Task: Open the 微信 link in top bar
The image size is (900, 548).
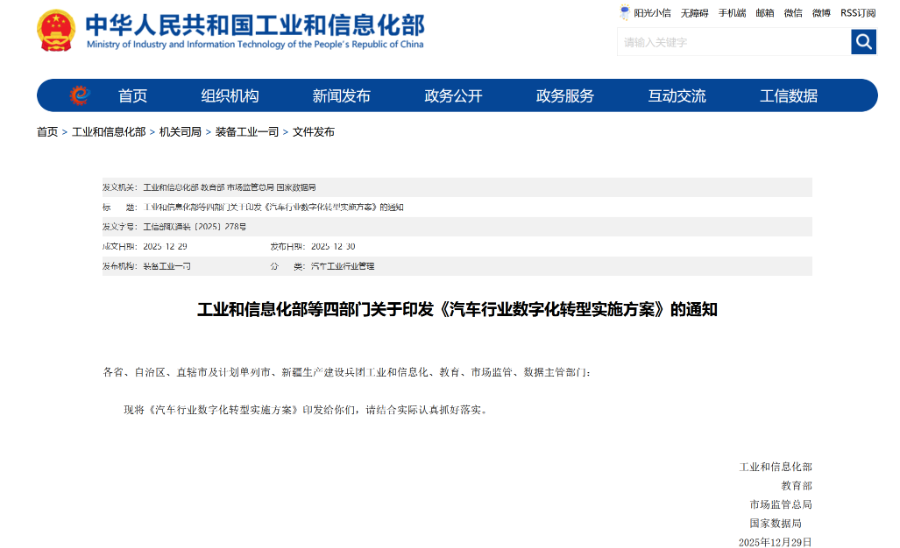Action: click(x=793, y=13)
